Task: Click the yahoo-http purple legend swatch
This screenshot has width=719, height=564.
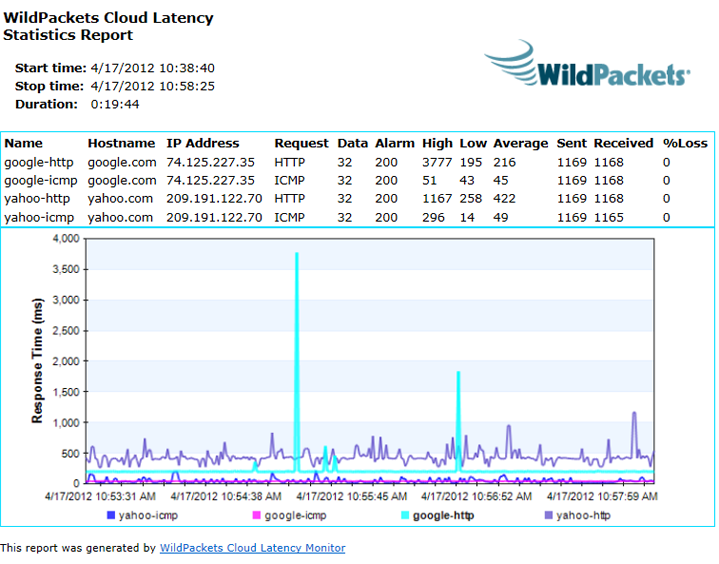Action: click(548, 515)
